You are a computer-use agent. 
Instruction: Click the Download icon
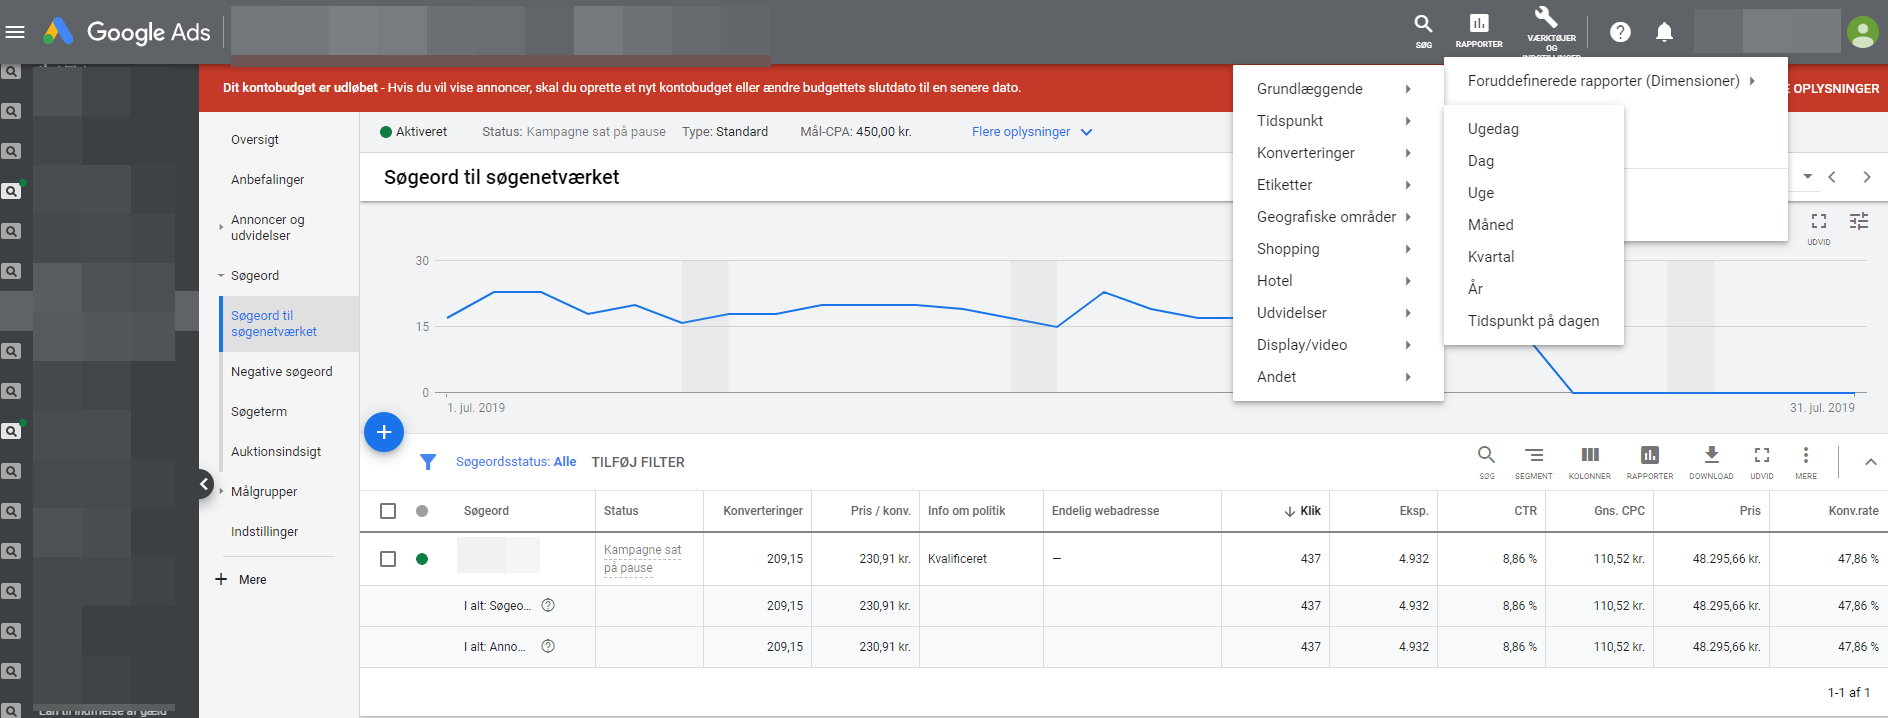point(1711,462)
